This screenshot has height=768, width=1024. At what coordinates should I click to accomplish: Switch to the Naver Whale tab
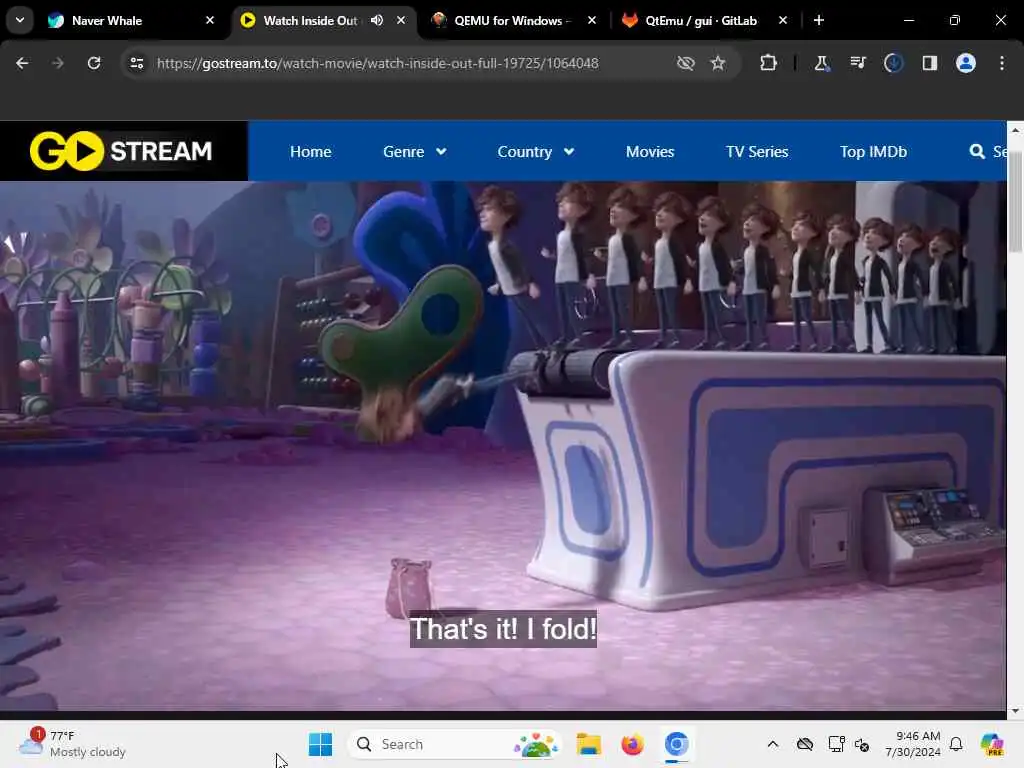131,21
